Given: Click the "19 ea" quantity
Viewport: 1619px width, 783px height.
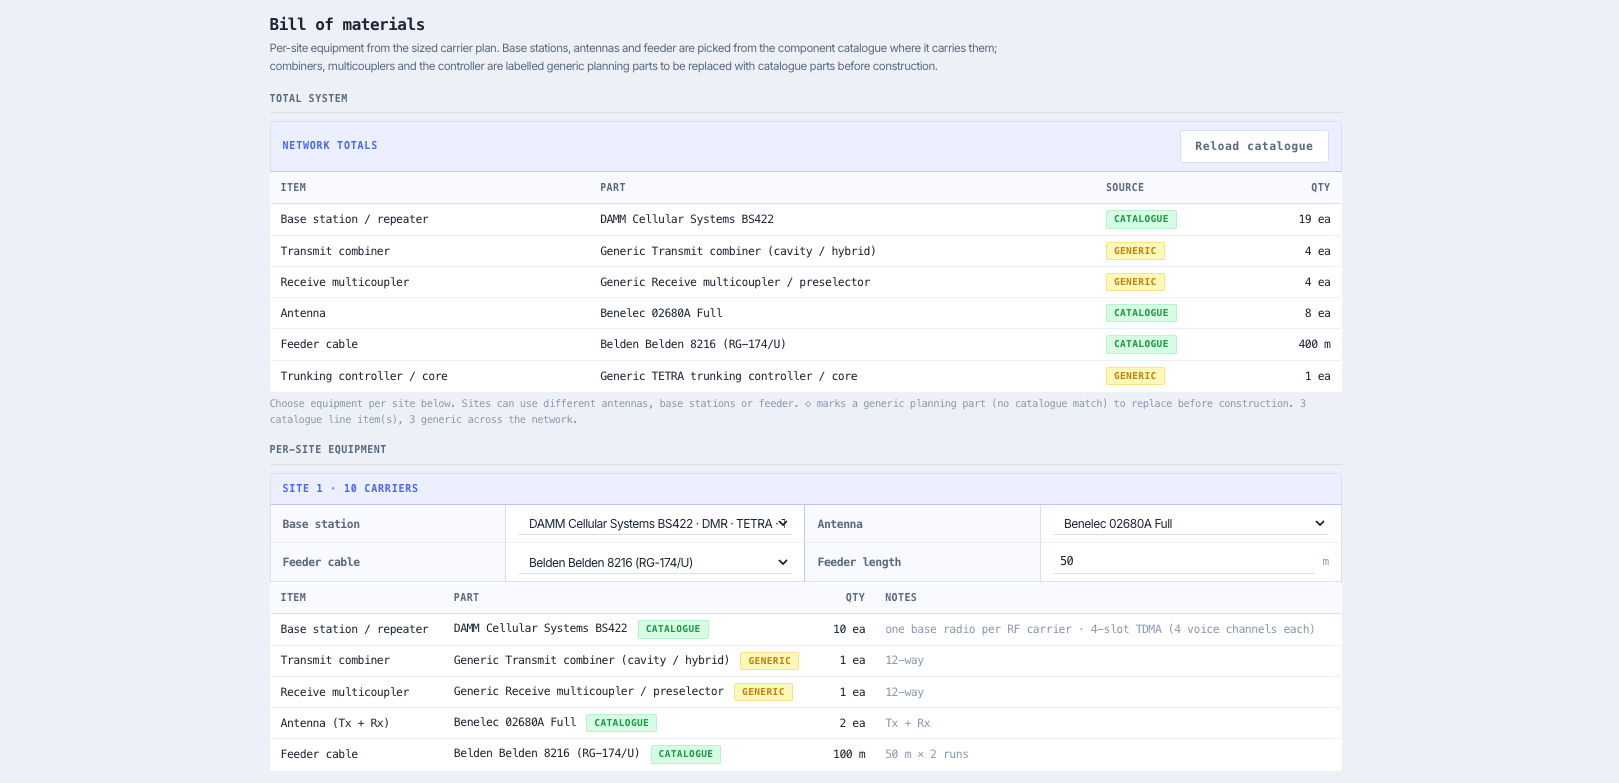Looking at the screenshot, I should 1314,219.
